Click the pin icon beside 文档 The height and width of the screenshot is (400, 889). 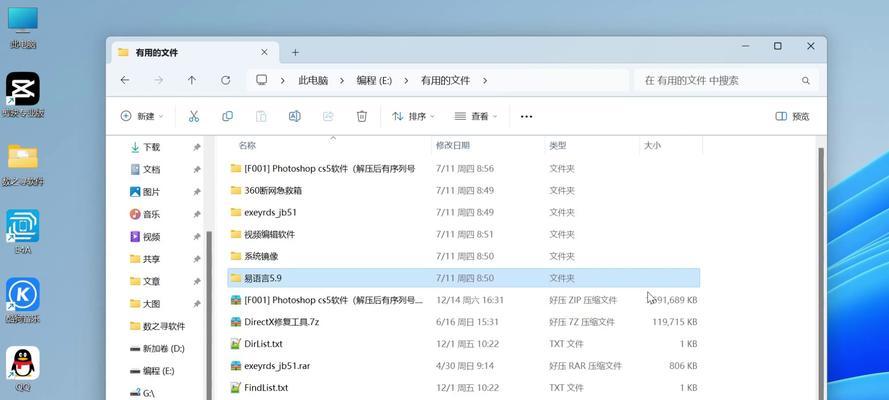coord(197,169)
